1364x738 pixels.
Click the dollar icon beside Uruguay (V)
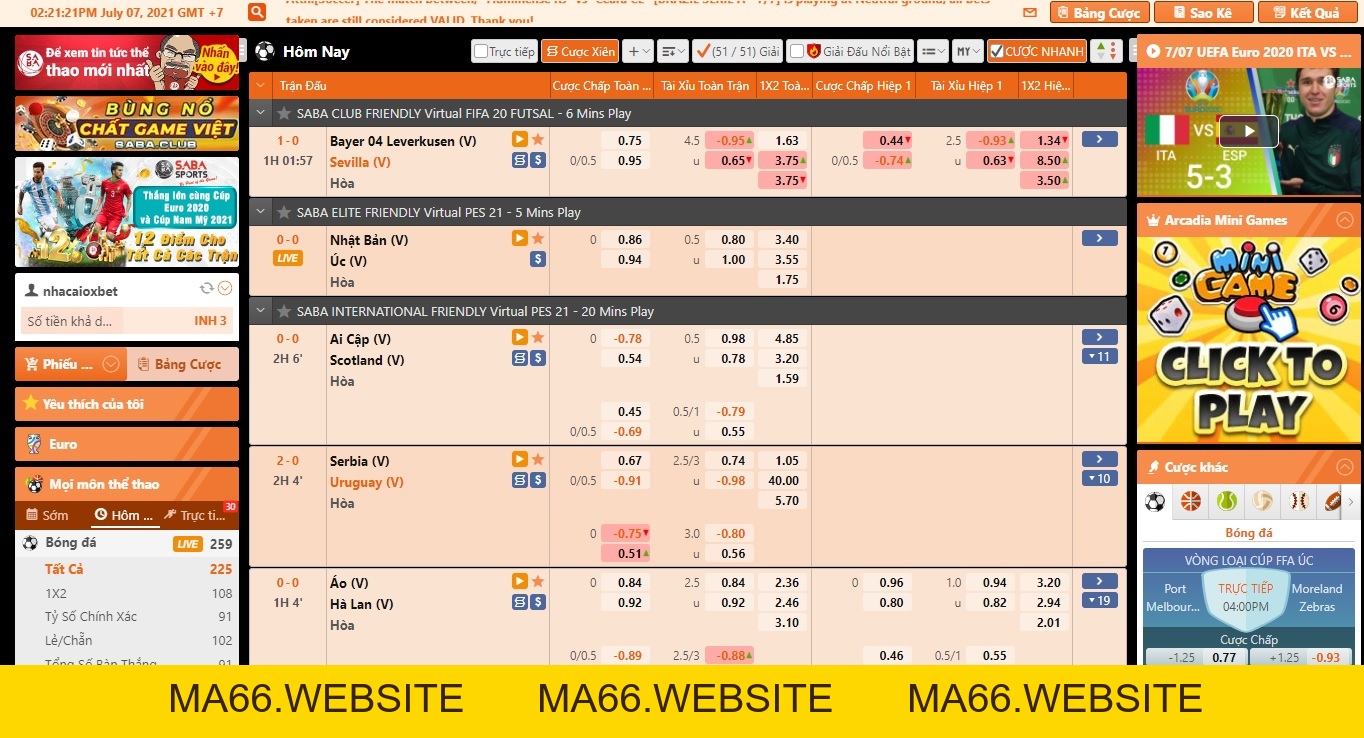pyautogui.click(x=538, y=480)
